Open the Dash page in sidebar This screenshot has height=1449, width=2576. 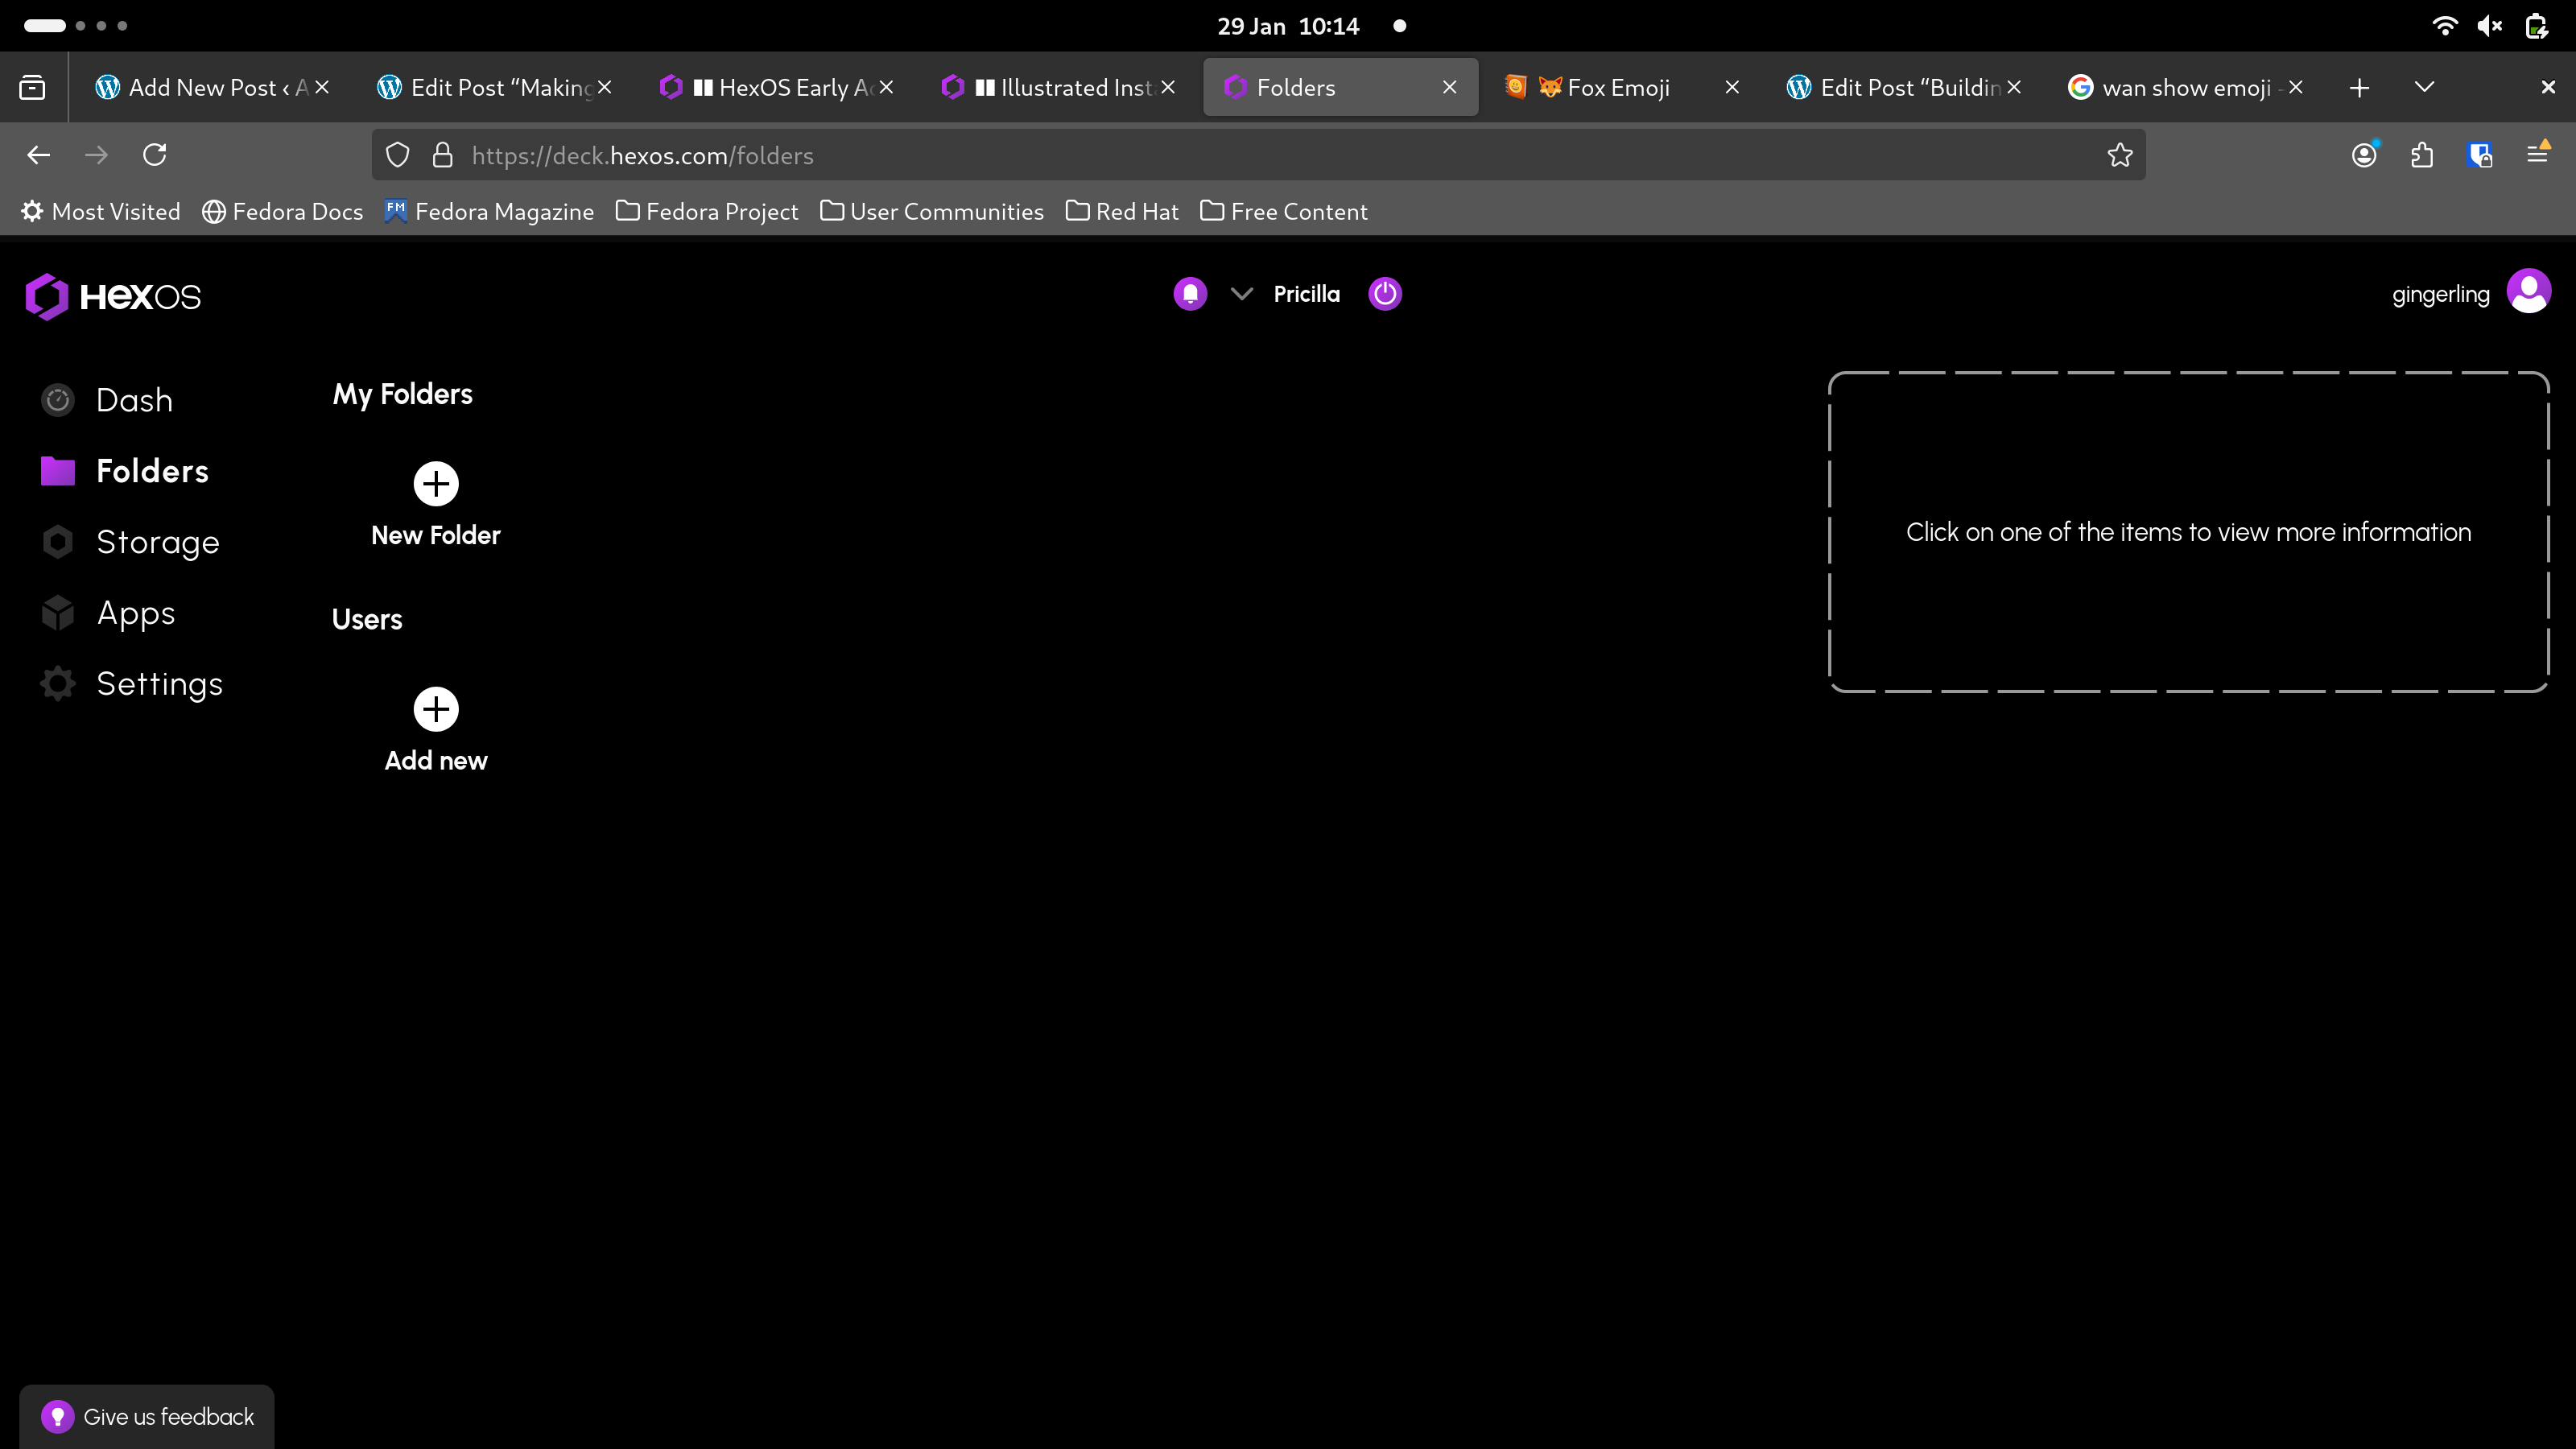pyautogui.click(x=134, y=400)
